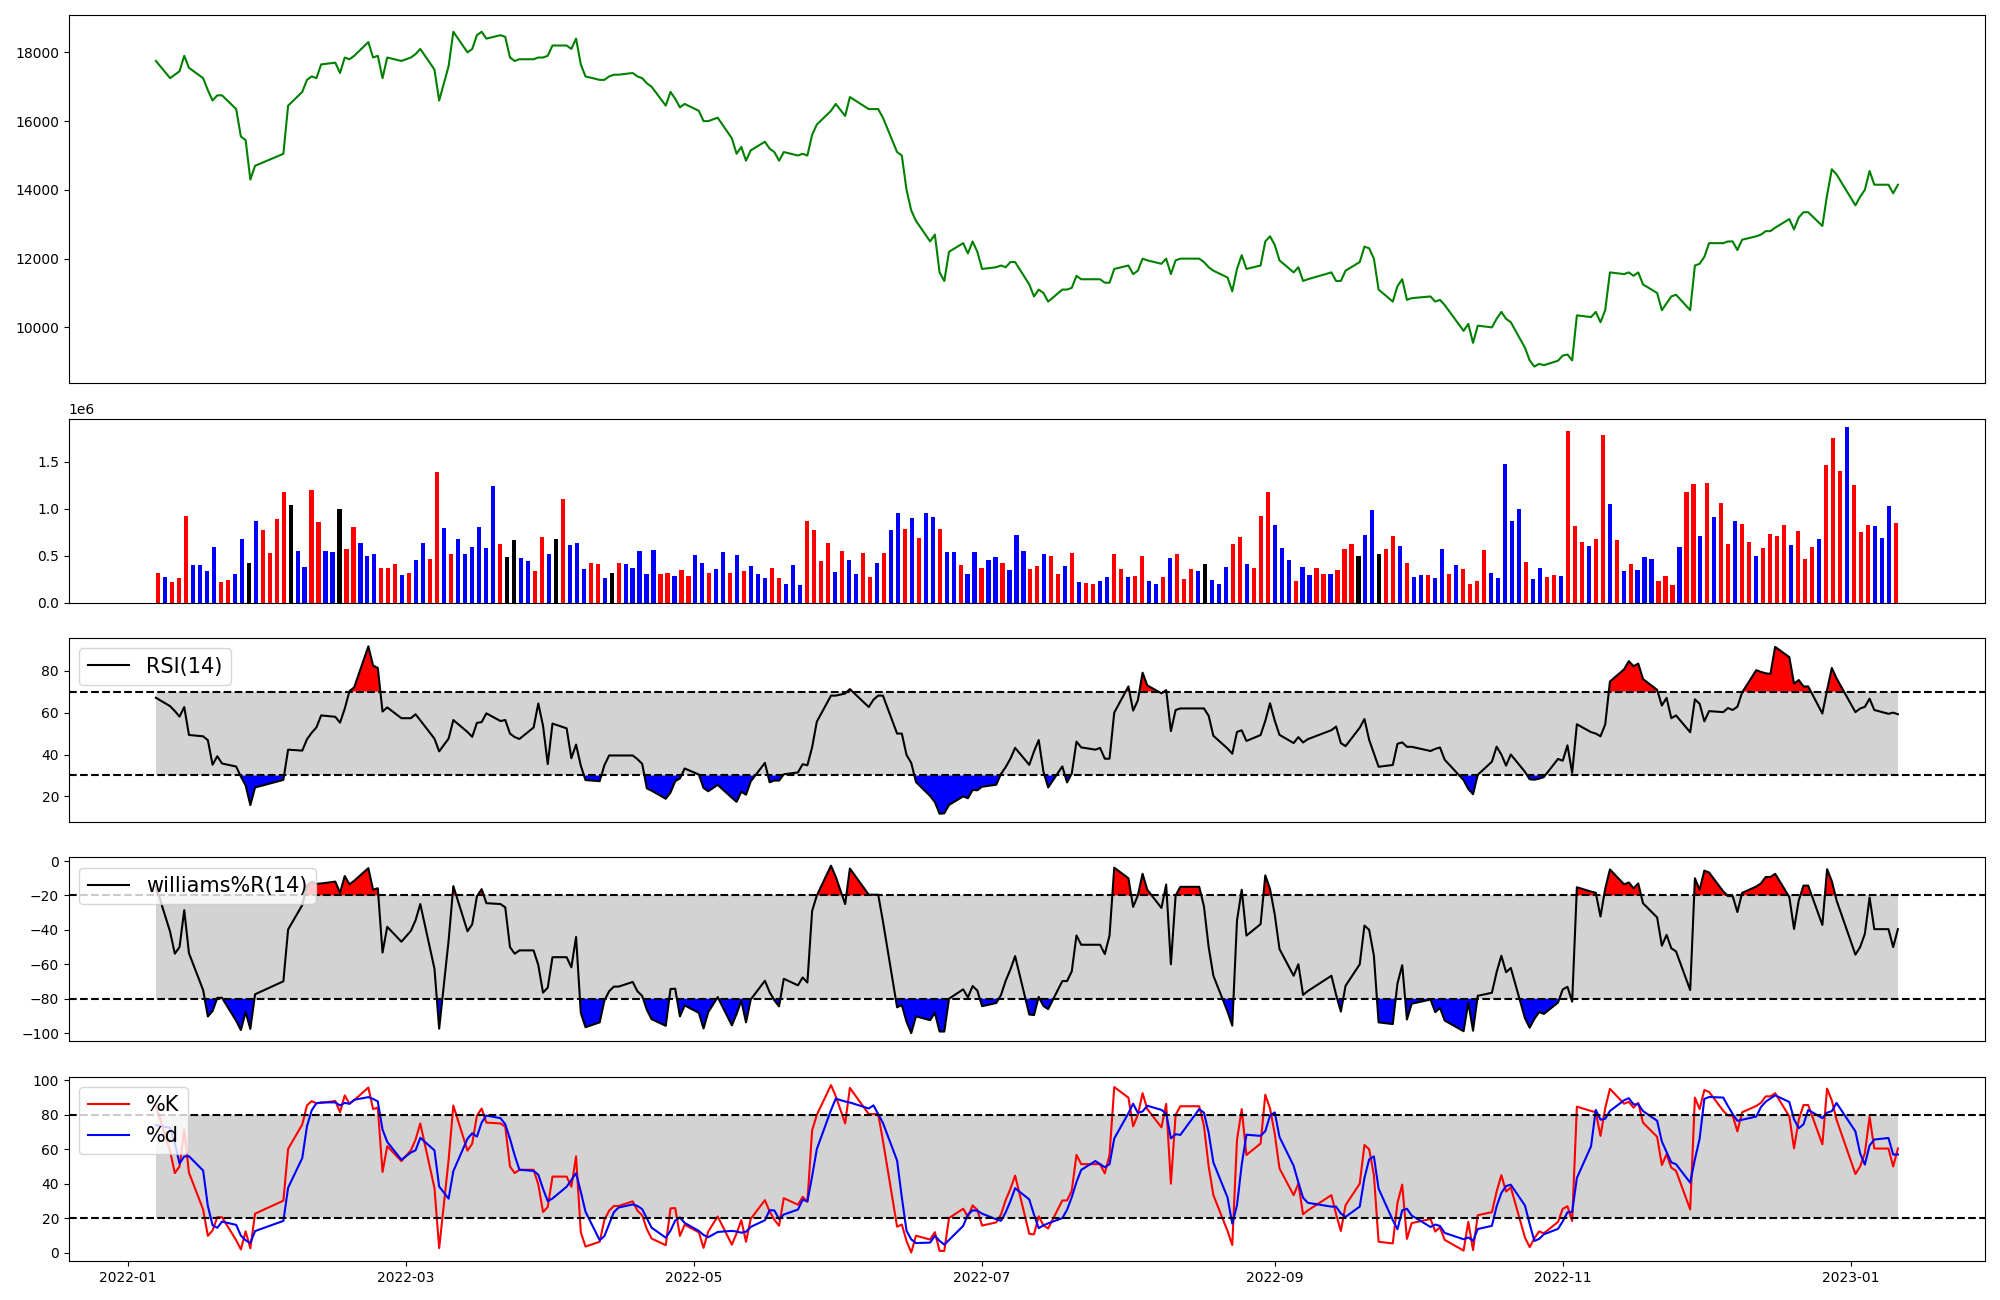The width and height of the screenshot is (2000, 1300).
Task: Click the blue %d legend line sample
Action: pyautogui.click(x=109, y=1135)
